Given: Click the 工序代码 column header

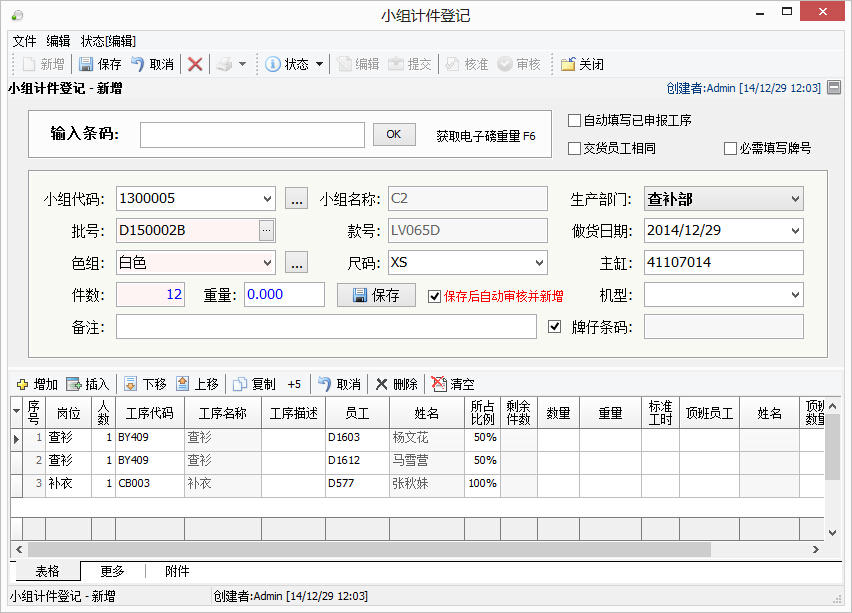Looking at the screenshot, I should point(149,413).
